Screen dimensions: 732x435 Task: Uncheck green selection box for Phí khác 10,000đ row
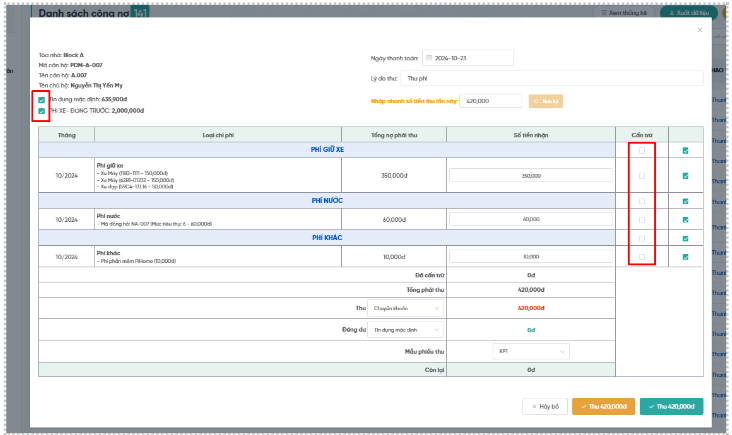(x=685, y=257)
